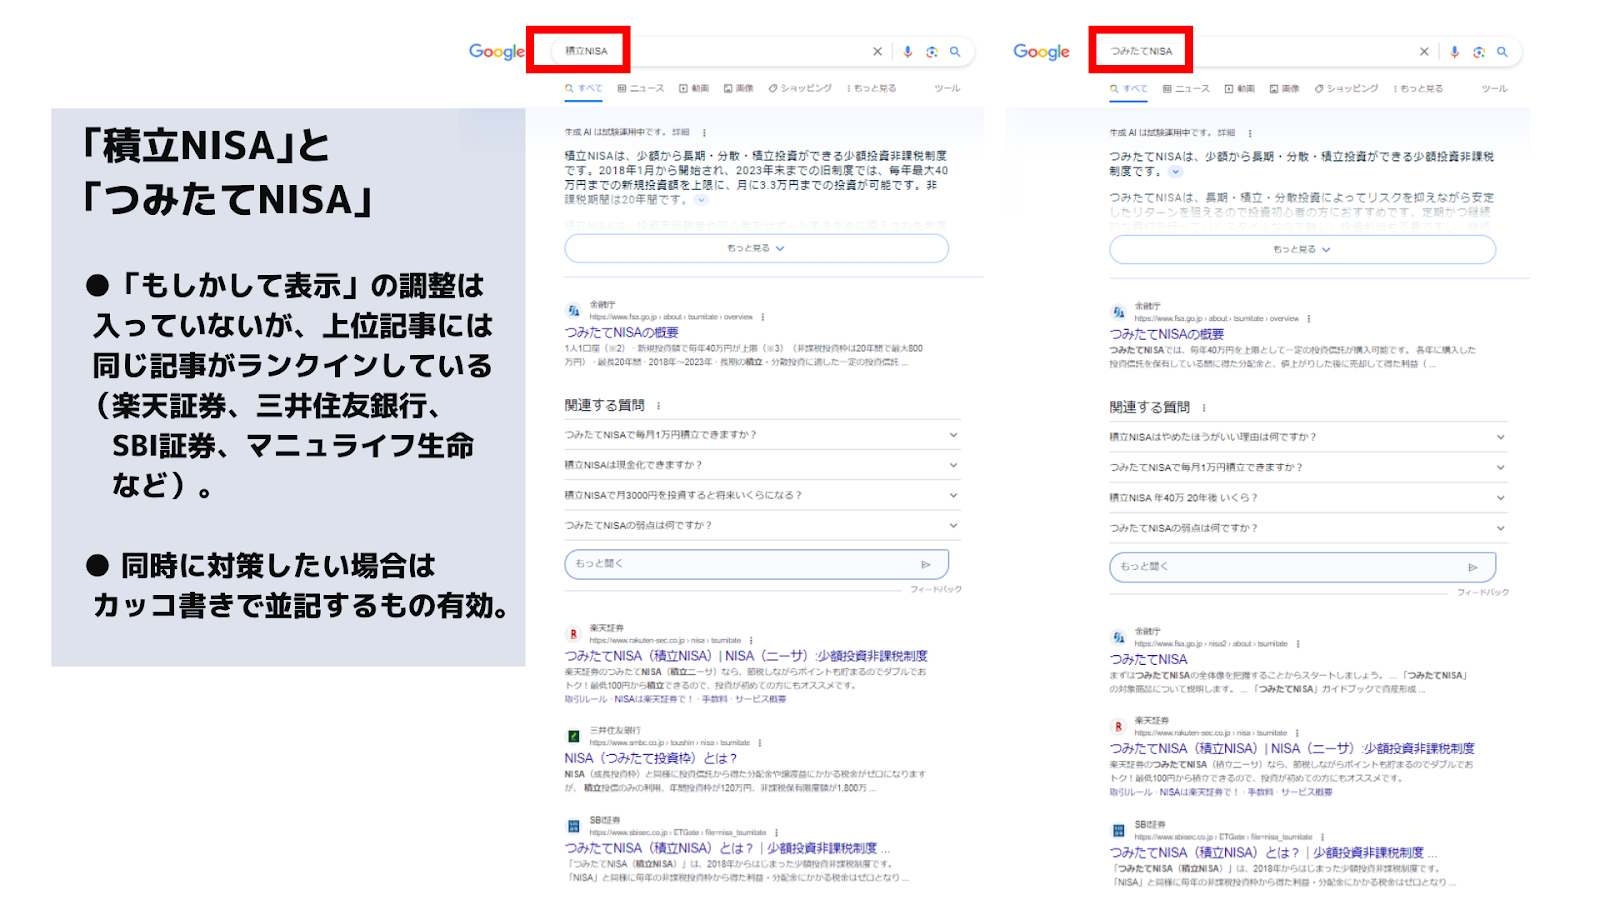The width and height of the screenshot is (1600, 900).
Task: Click 楽天証券 favicon in left results
Action: coord(573,634)
